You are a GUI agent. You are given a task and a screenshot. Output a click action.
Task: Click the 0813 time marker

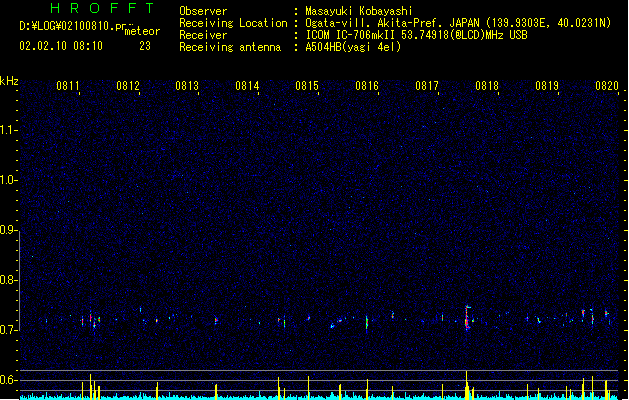[187, 86]
